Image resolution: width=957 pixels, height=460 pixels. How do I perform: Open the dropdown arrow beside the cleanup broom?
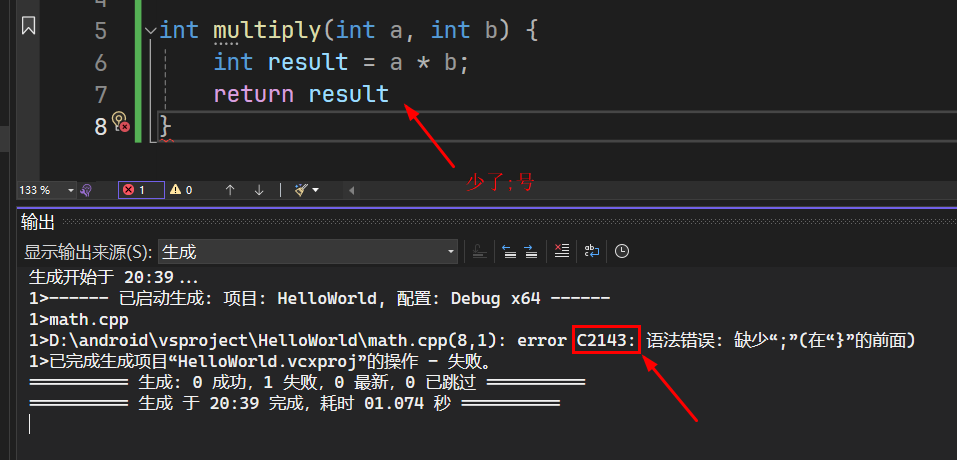(316, 190)
